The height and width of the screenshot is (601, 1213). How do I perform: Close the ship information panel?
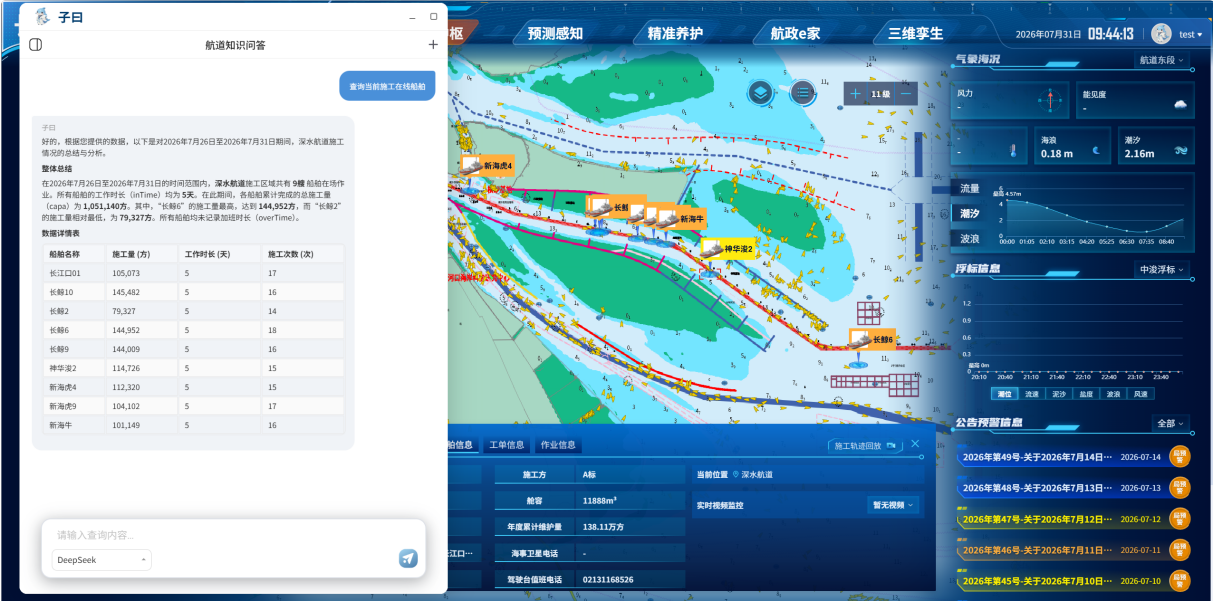(x=914, y=444)
